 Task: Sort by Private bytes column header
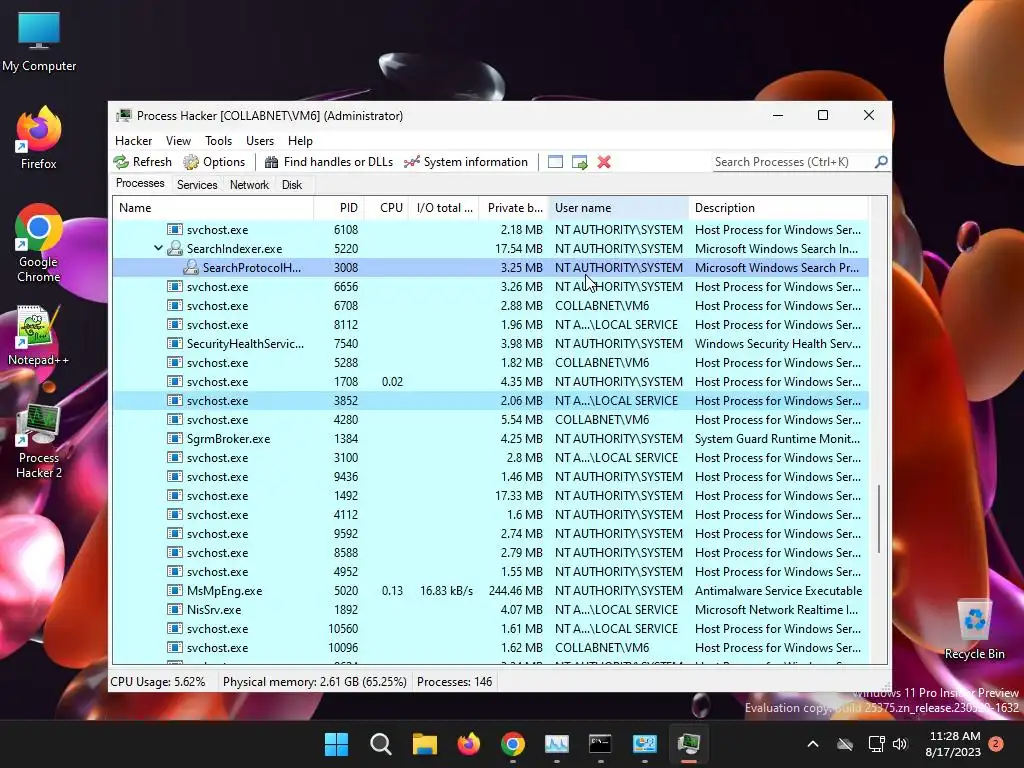pos(514,208)
